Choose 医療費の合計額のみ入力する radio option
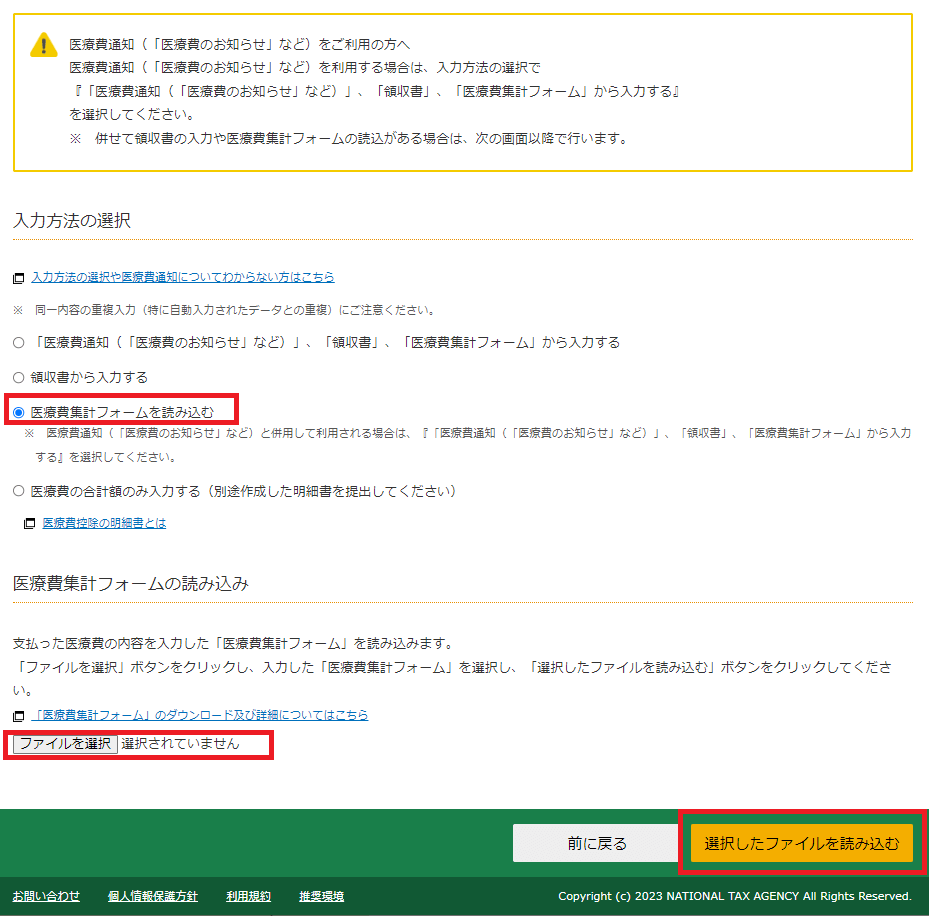The height and width of the screenshot is (920, 929). pos(18,491)
